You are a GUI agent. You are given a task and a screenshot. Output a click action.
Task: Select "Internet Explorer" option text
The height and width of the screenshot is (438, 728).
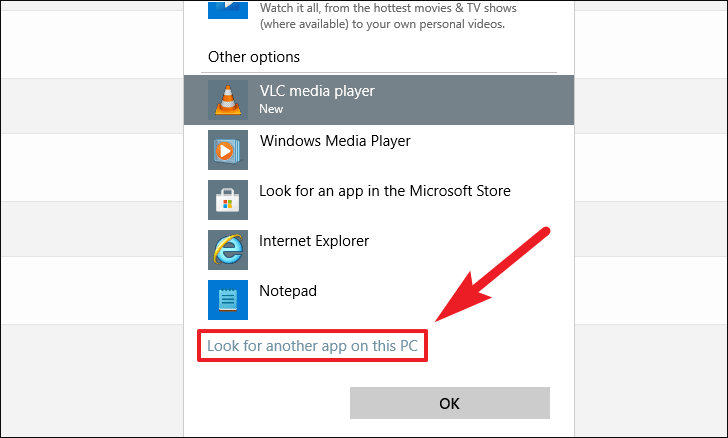314,241
